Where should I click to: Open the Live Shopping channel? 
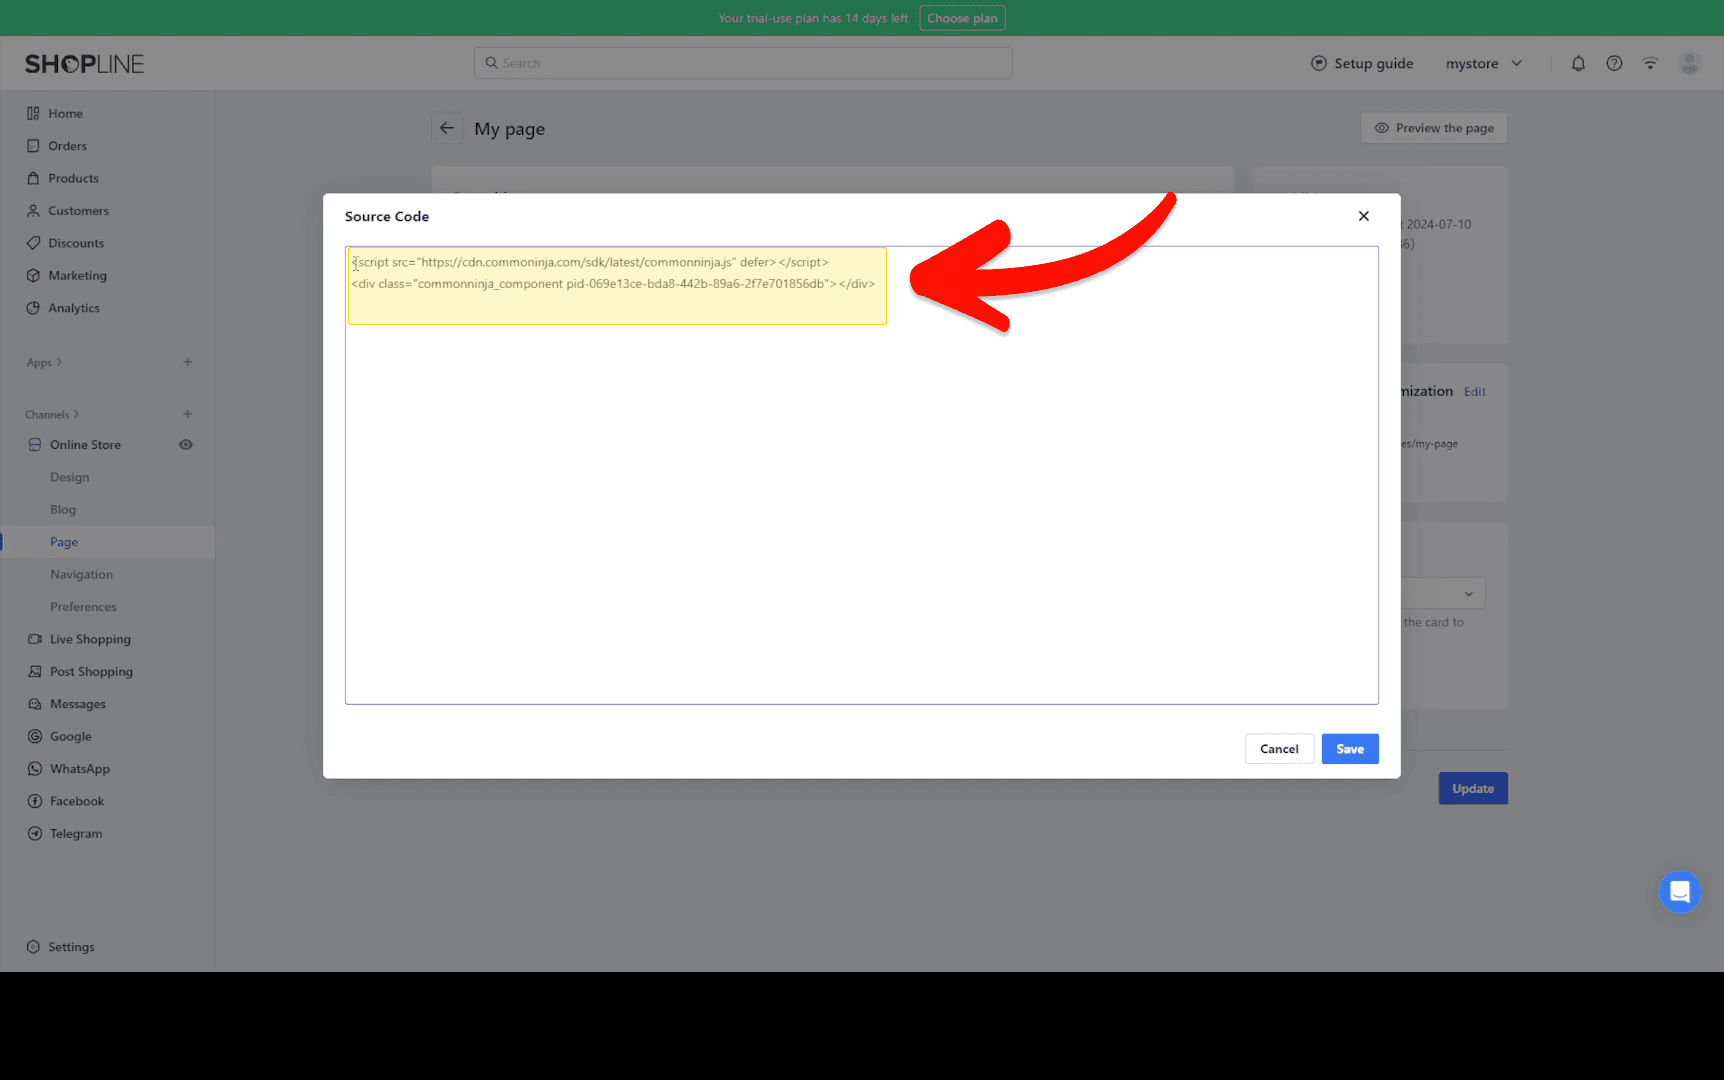click(x=91, y=639)
